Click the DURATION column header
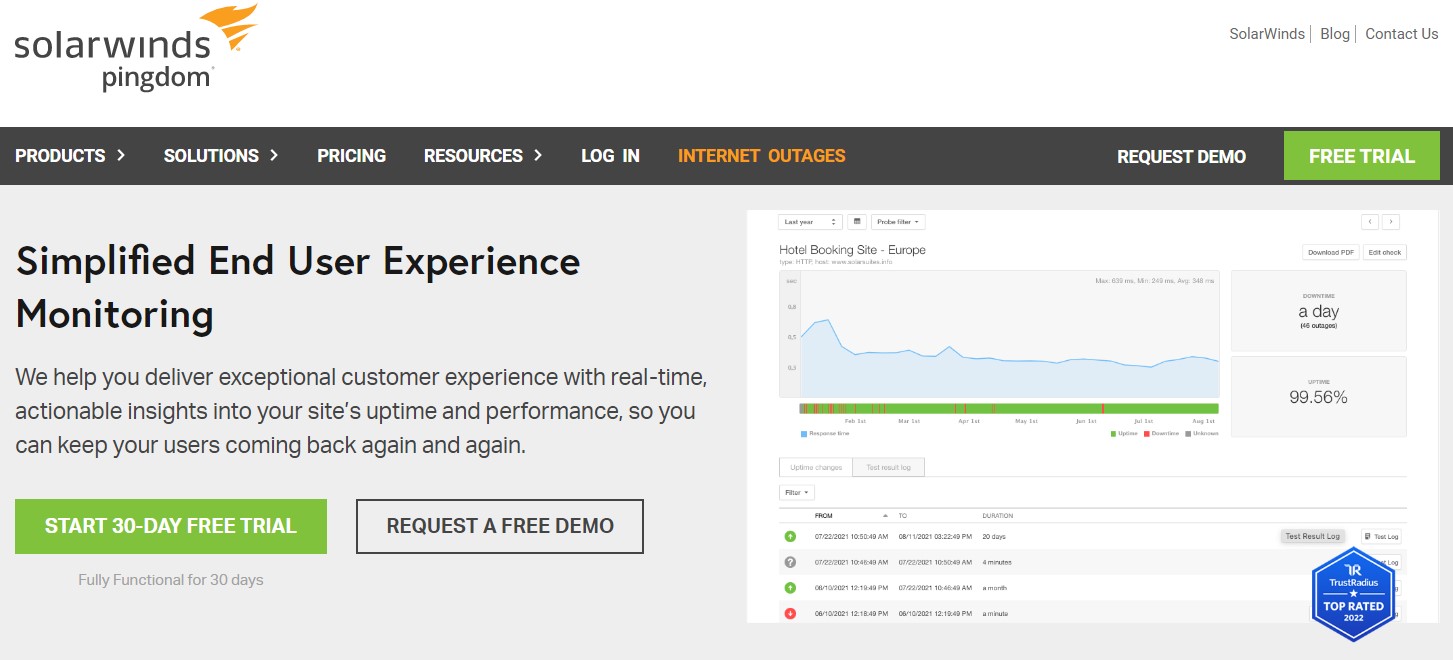 coord(998,516)
